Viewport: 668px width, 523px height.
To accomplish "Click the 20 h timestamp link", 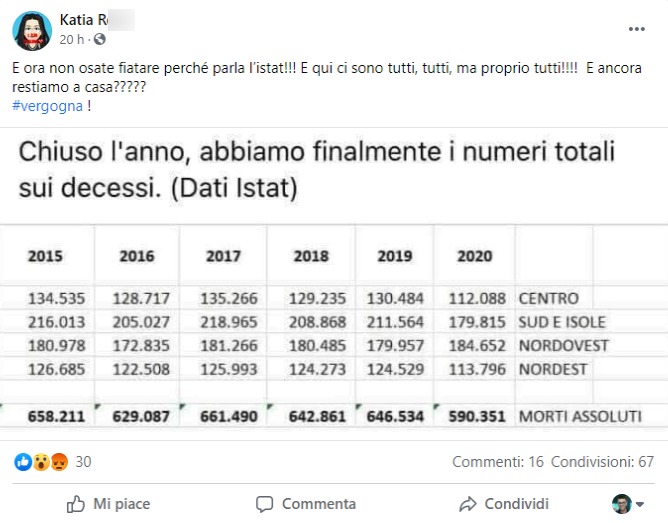I will tap(72, 40).
